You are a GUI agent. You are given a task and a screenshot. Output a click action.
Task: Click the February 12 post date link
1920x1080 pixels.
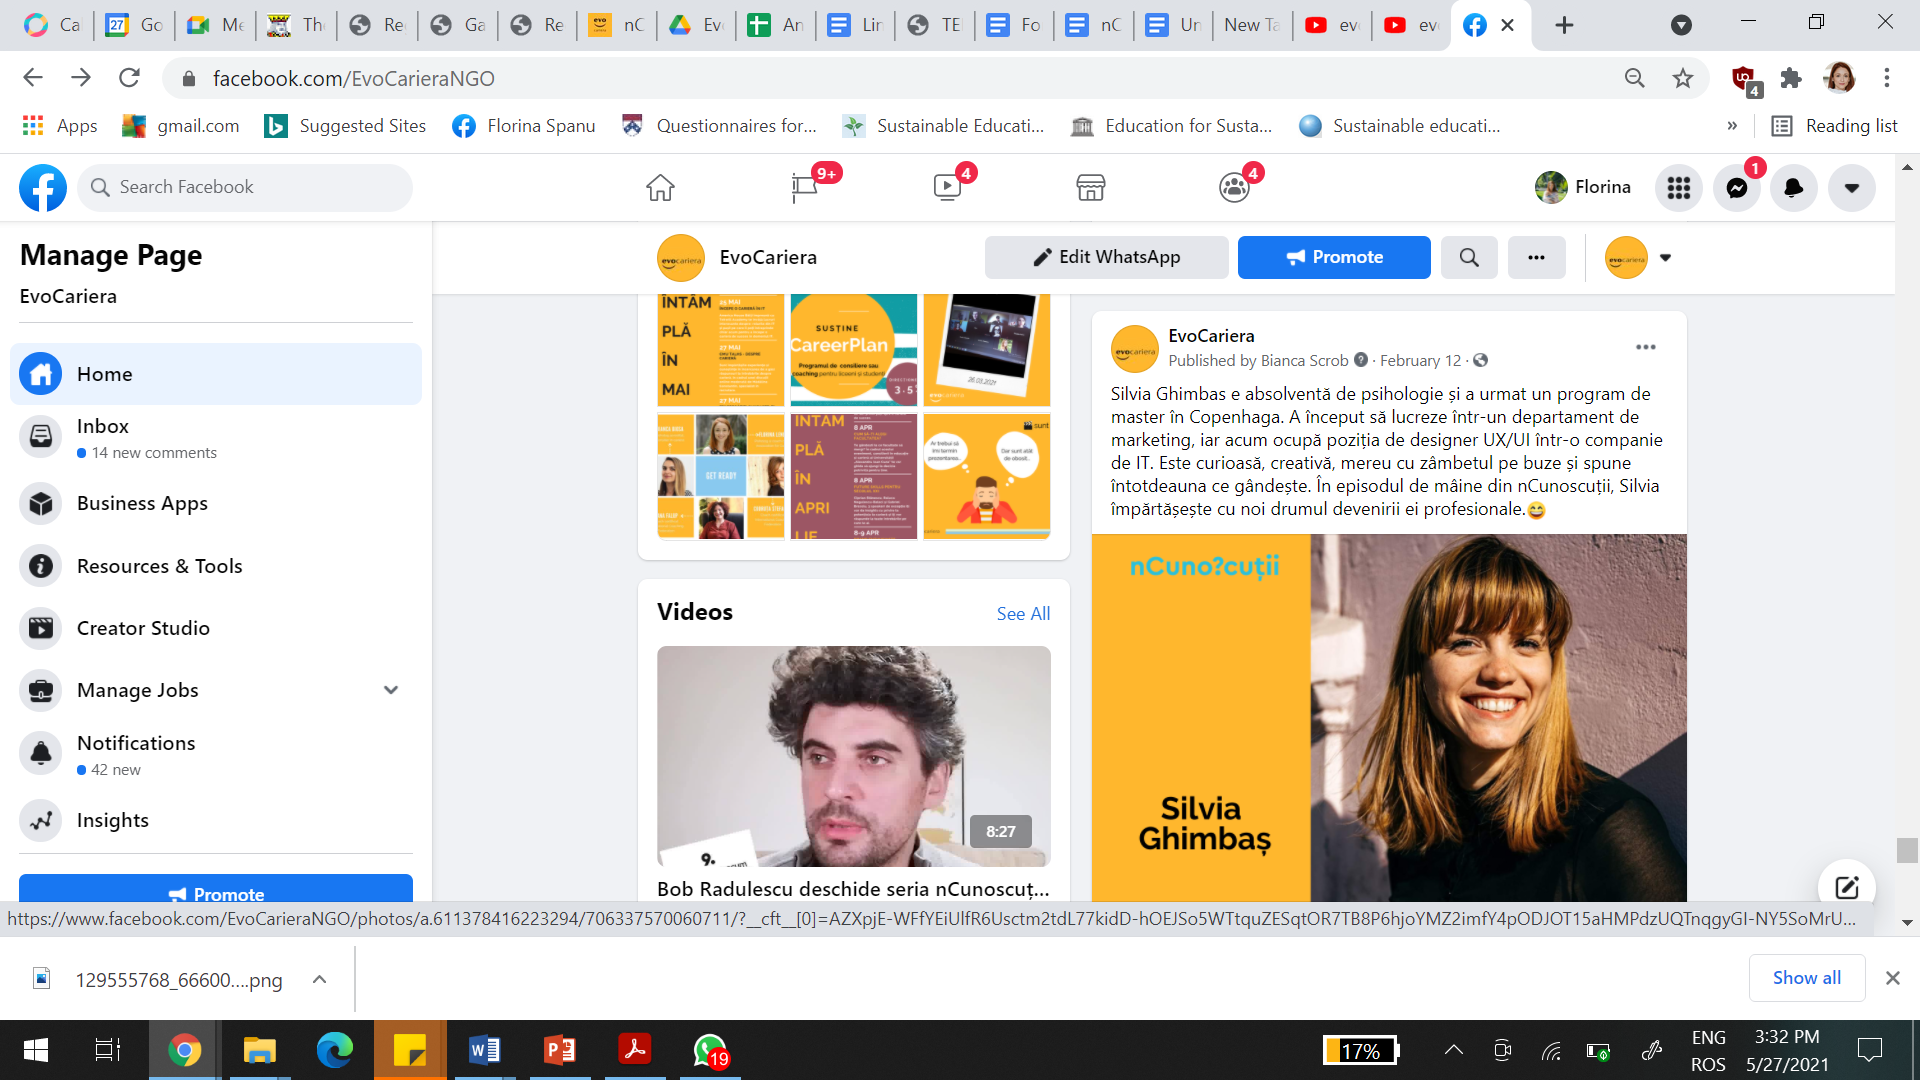pyautogui.click(x=1420, y=360)
